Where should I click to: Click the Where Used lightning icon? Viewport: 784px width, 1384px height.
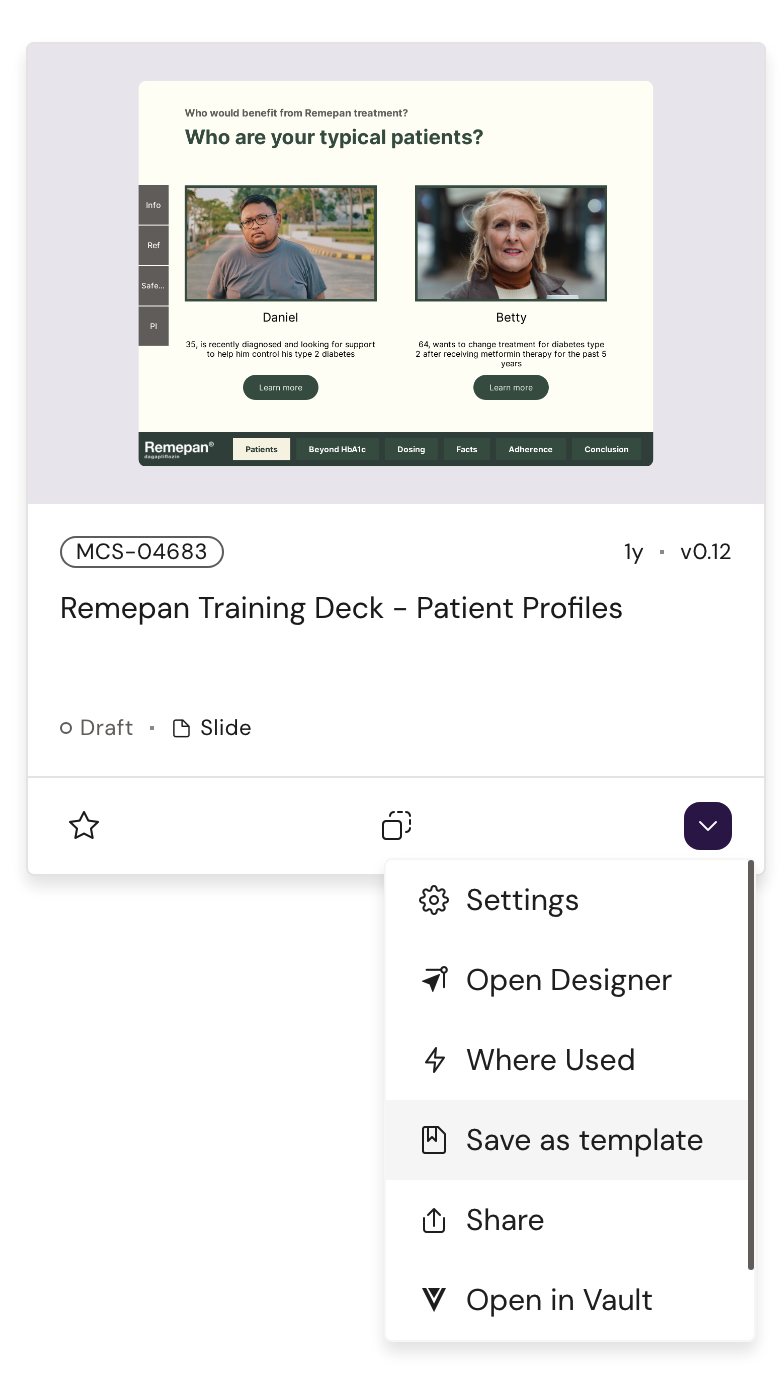[x=434, y=1060]
